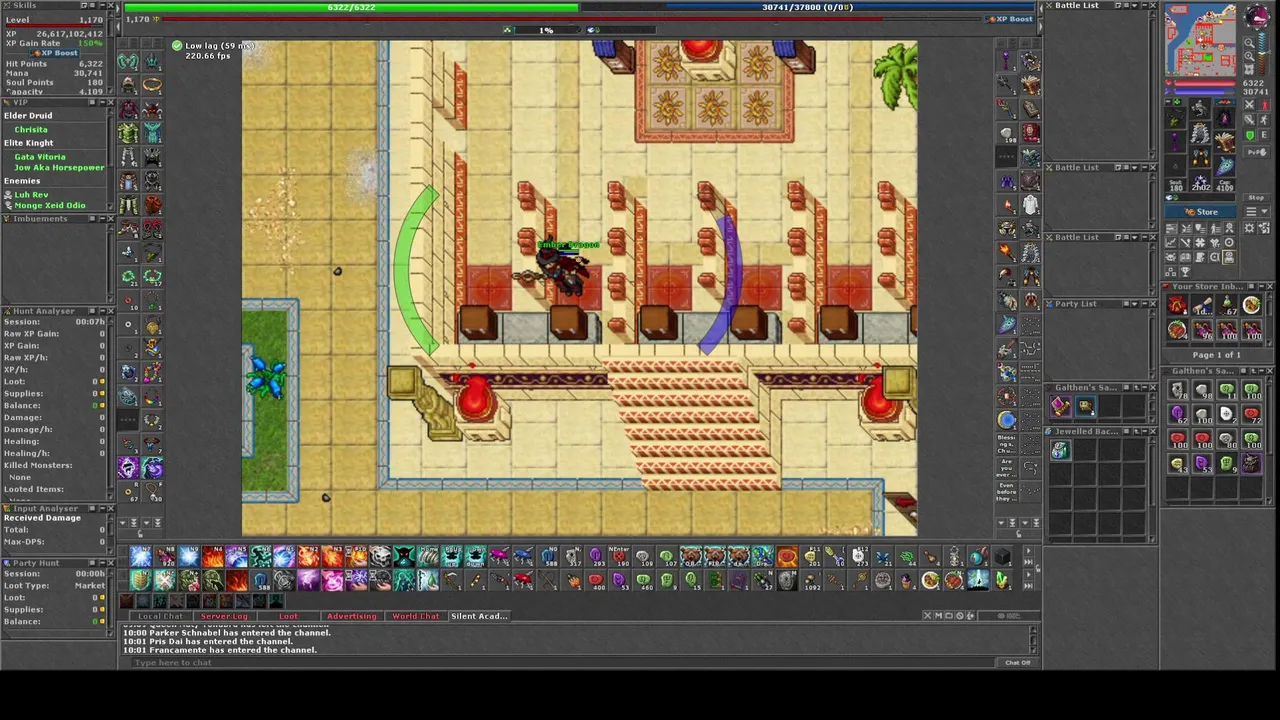Open the Store button
This screenshot has width=1280, height=720.
(x=1201, y=212)
